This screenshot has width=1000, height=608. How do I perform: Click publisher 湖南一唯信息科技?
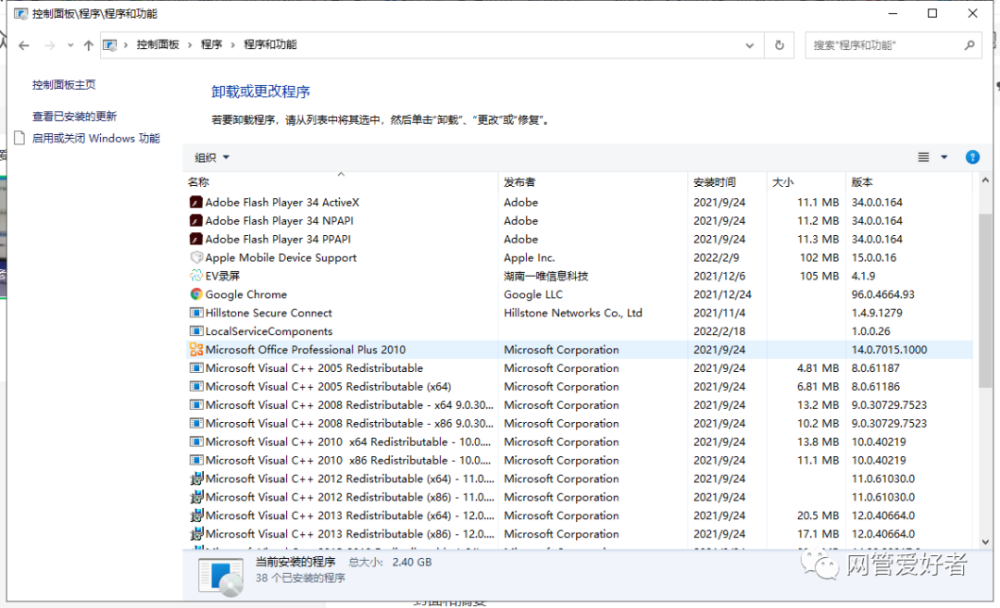click(x=546, y=276)
